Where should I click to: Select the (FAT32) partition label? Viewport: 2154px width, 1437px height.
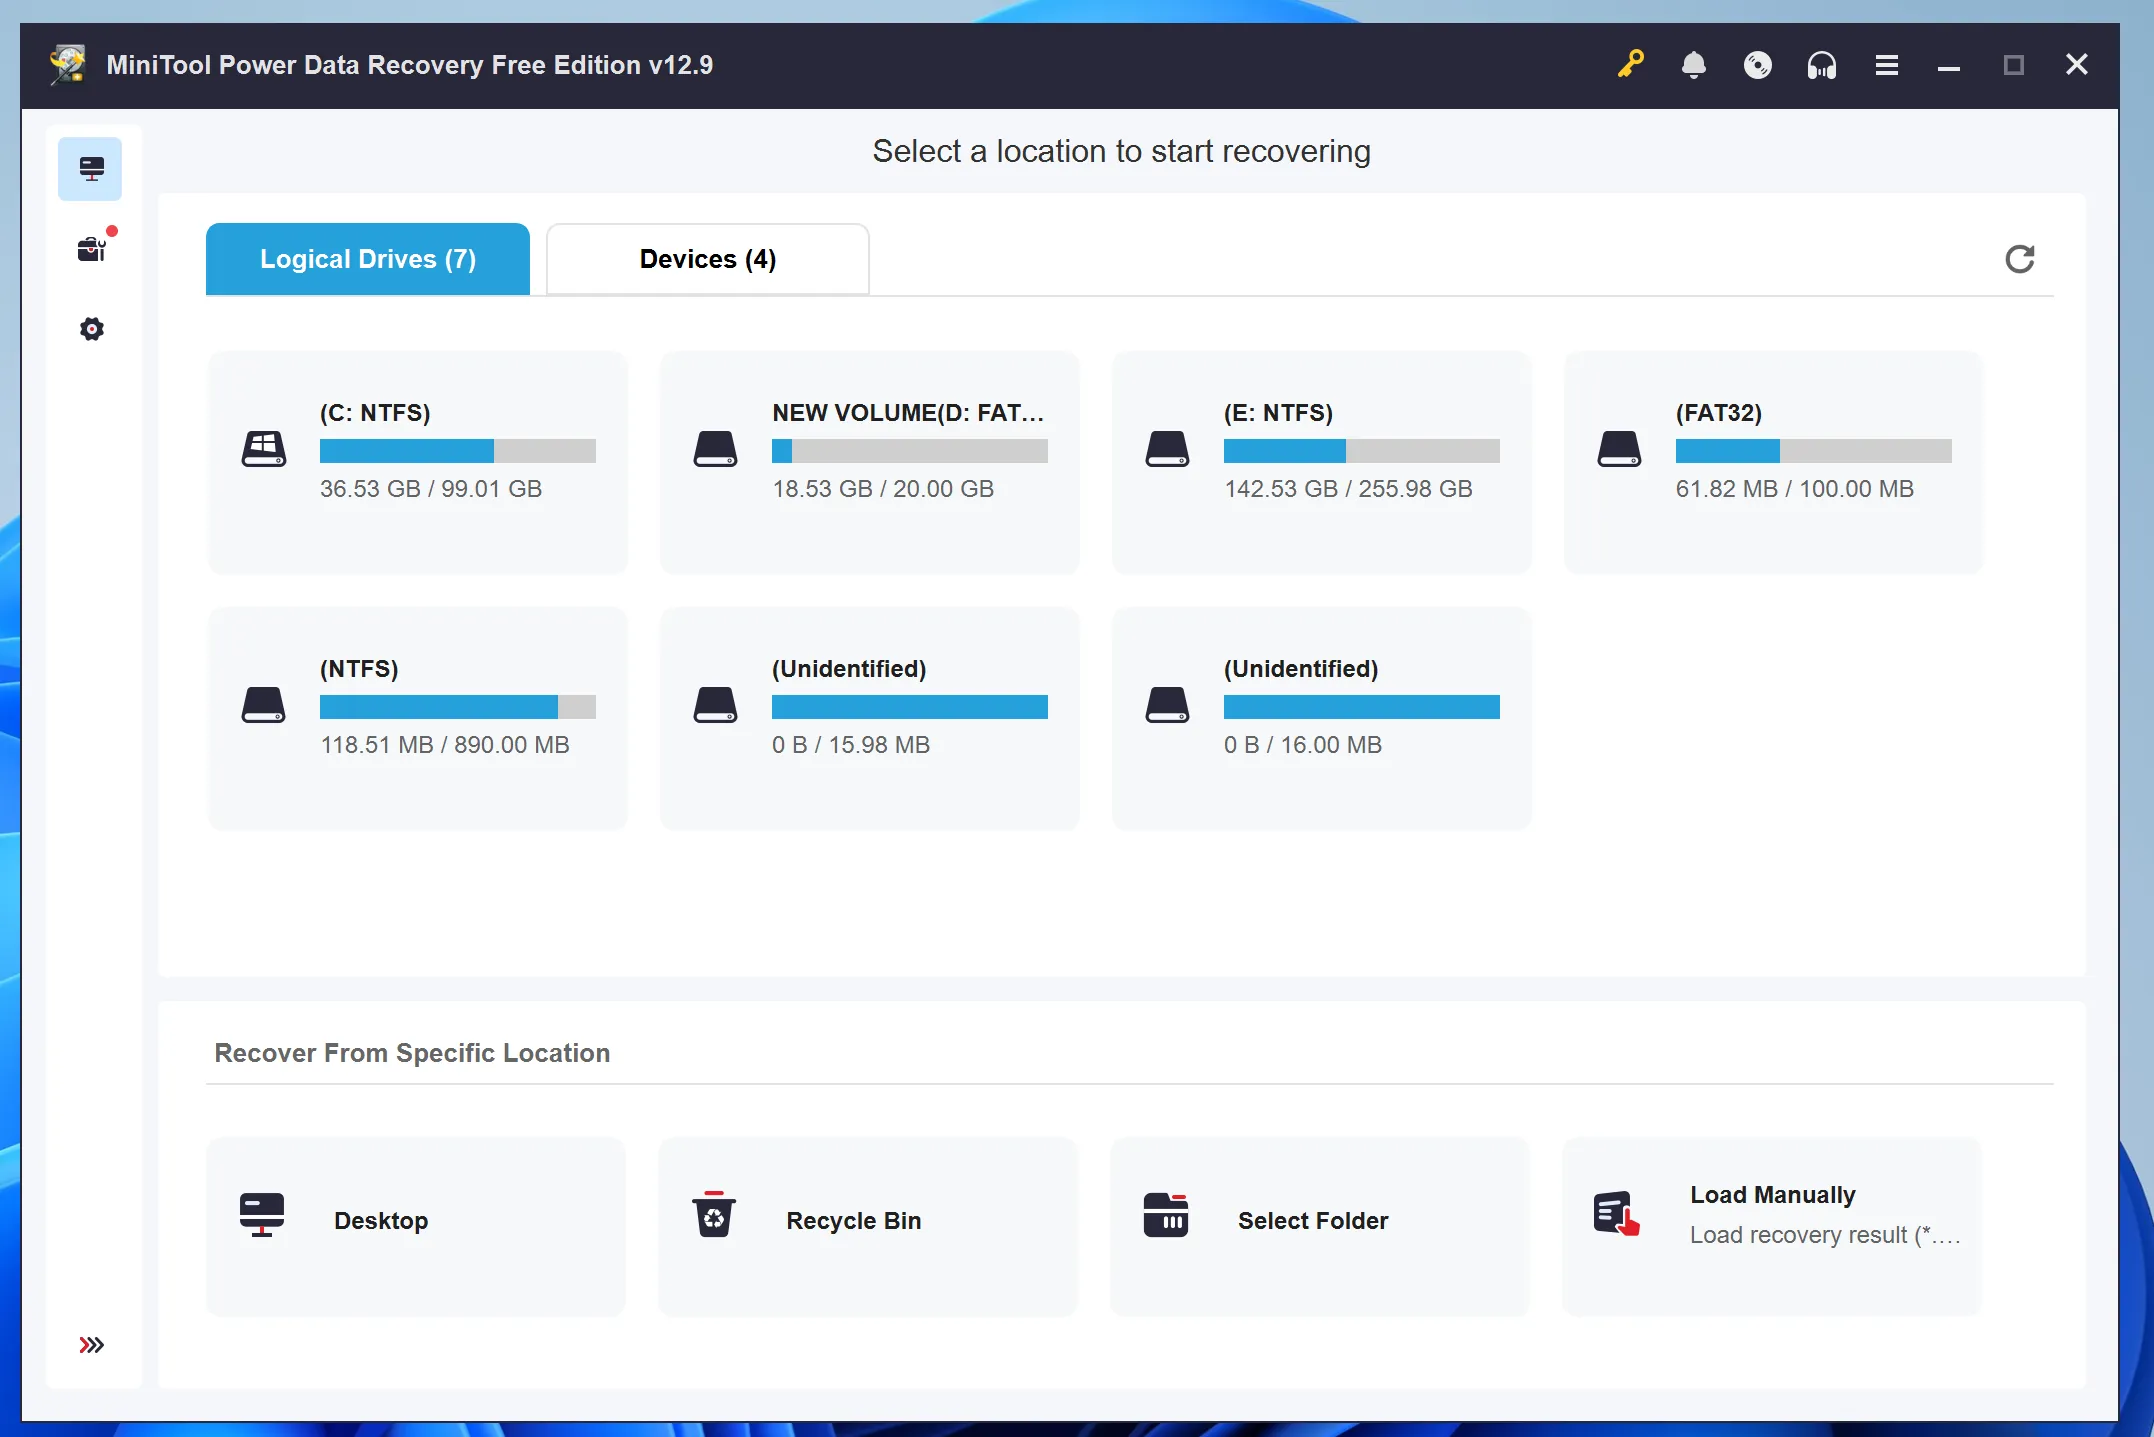(x=1719, y=413)
